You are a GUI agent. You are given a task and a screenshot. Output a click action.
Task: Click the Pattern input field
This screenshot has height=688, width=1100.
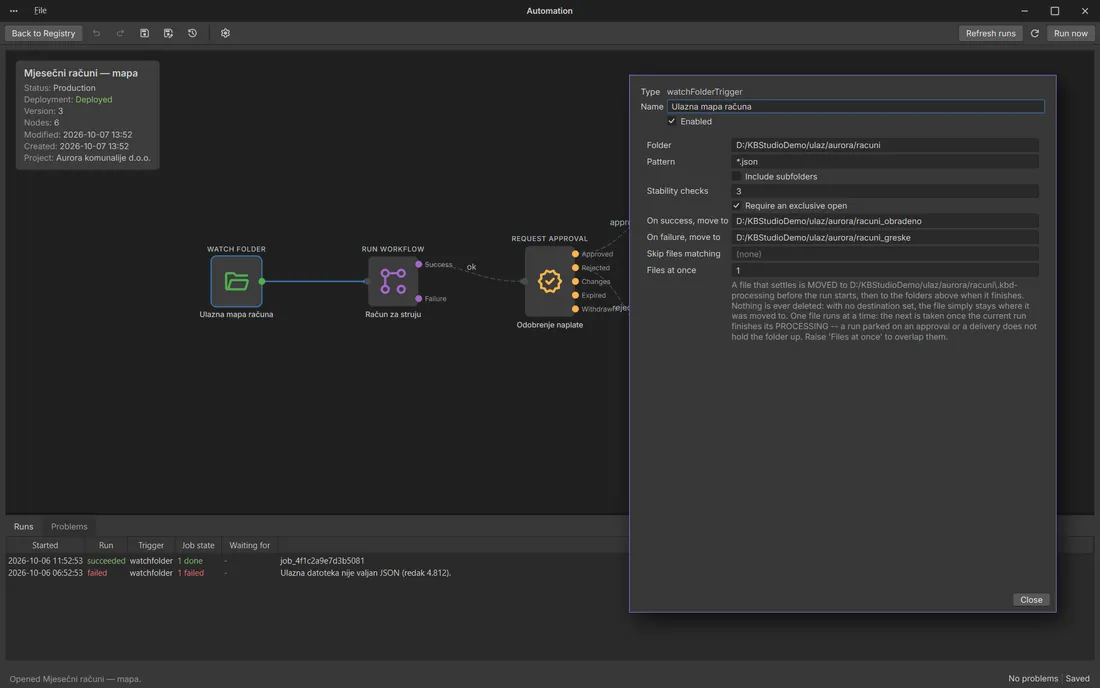885,161
